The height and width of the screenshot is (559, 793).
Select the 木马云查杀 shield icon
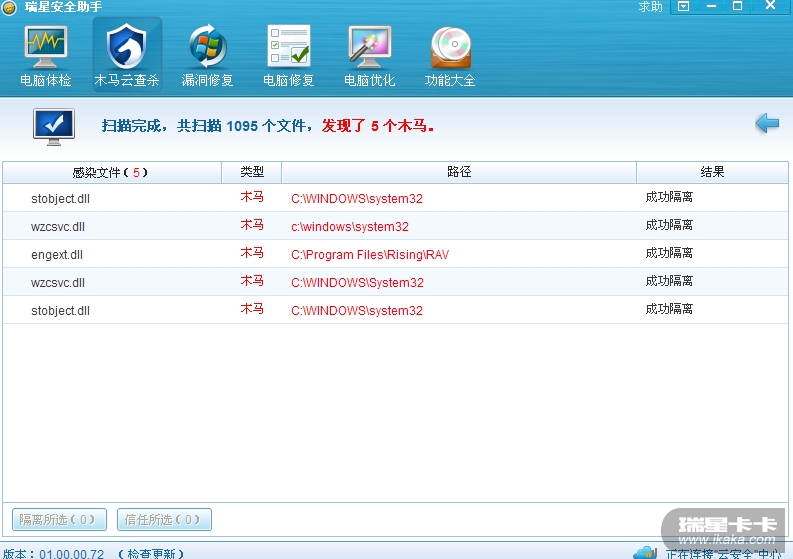[x=126, y=47]
